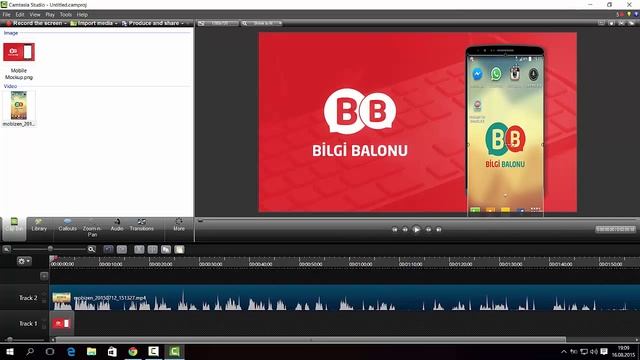The height and width of the screenshot is (360, 640).
Task: Toggle crop mode icon above preview
Action: coord(601,23)
